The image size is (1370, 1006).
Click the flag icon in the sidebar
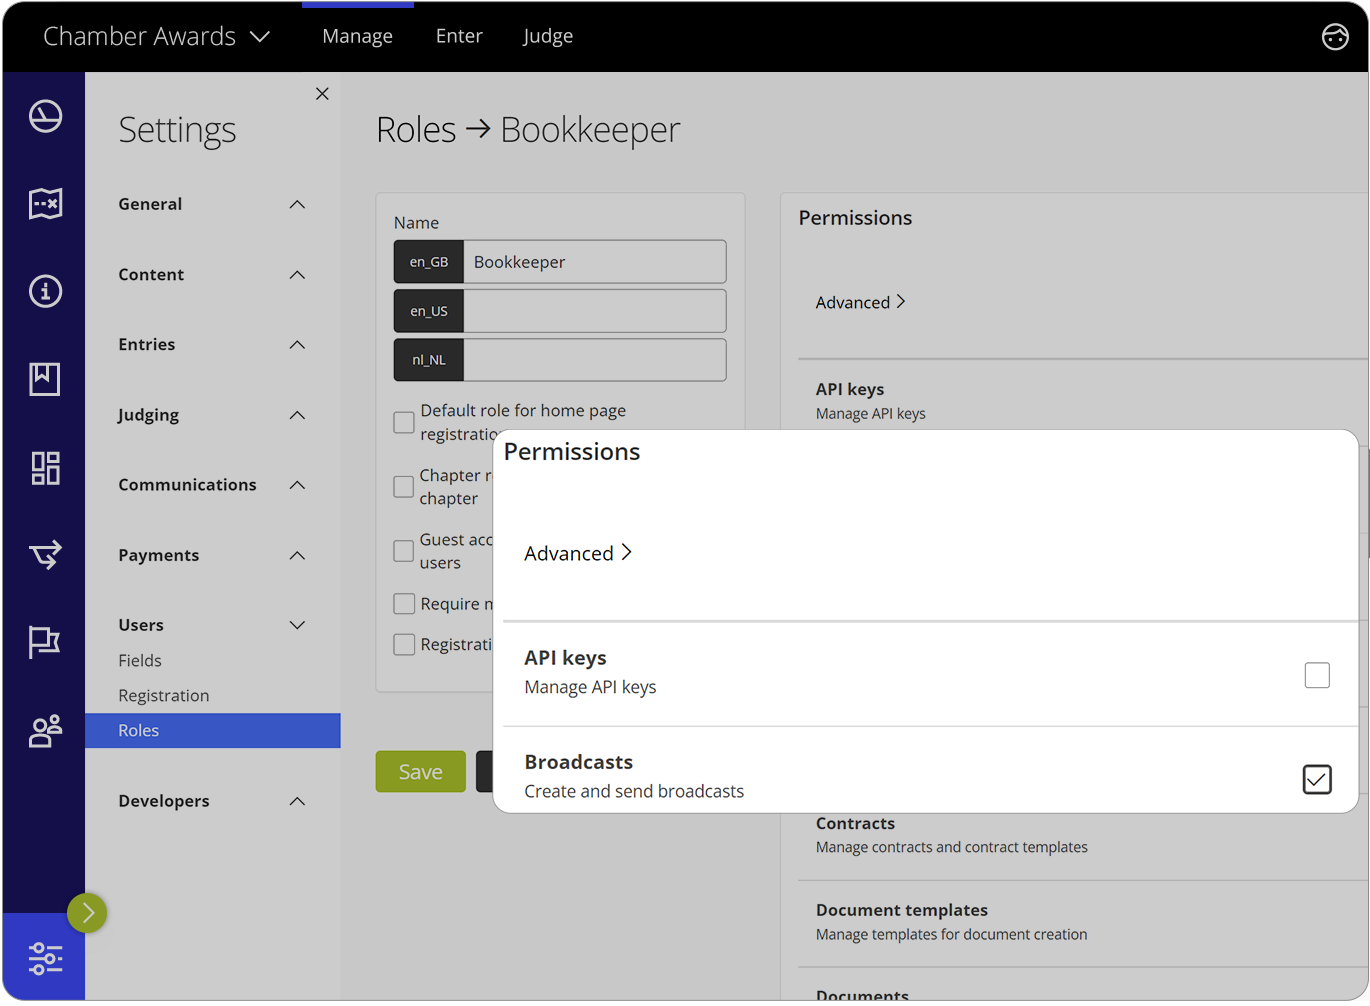click(x=44, y=643)
